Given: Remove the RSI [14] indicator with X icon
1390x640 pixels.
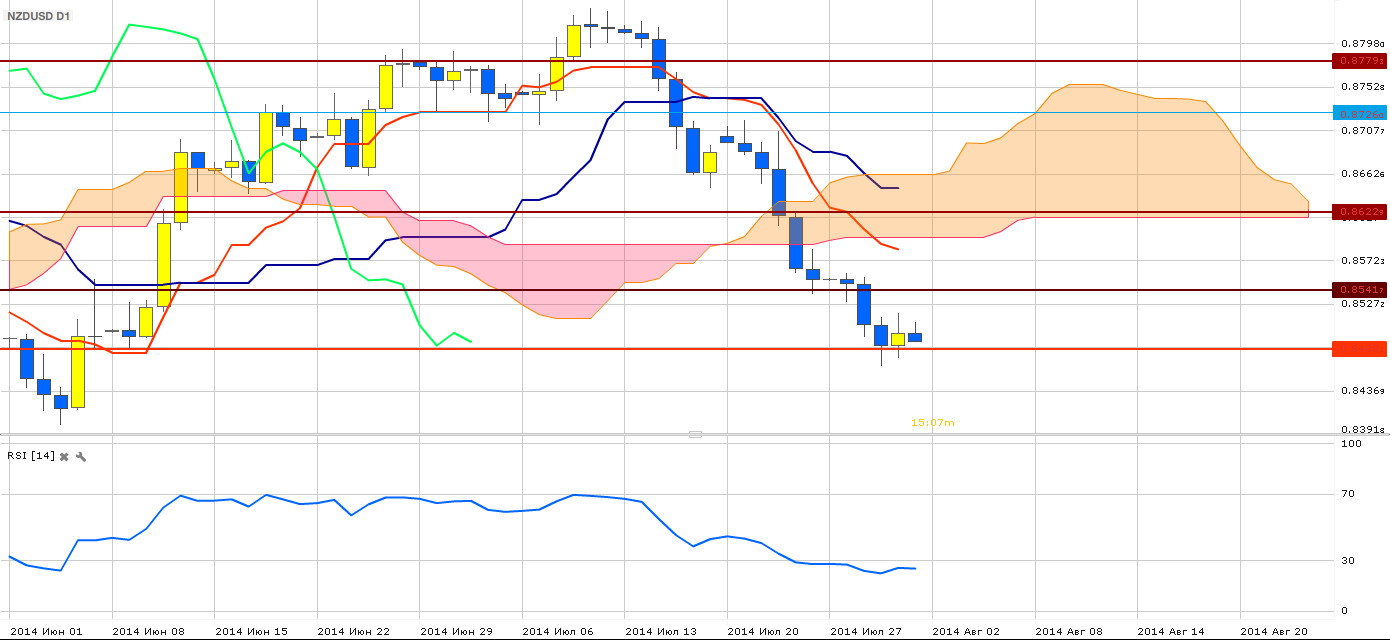Looking at the screenshot, I should pyautogui.click(x=64, y=457).
